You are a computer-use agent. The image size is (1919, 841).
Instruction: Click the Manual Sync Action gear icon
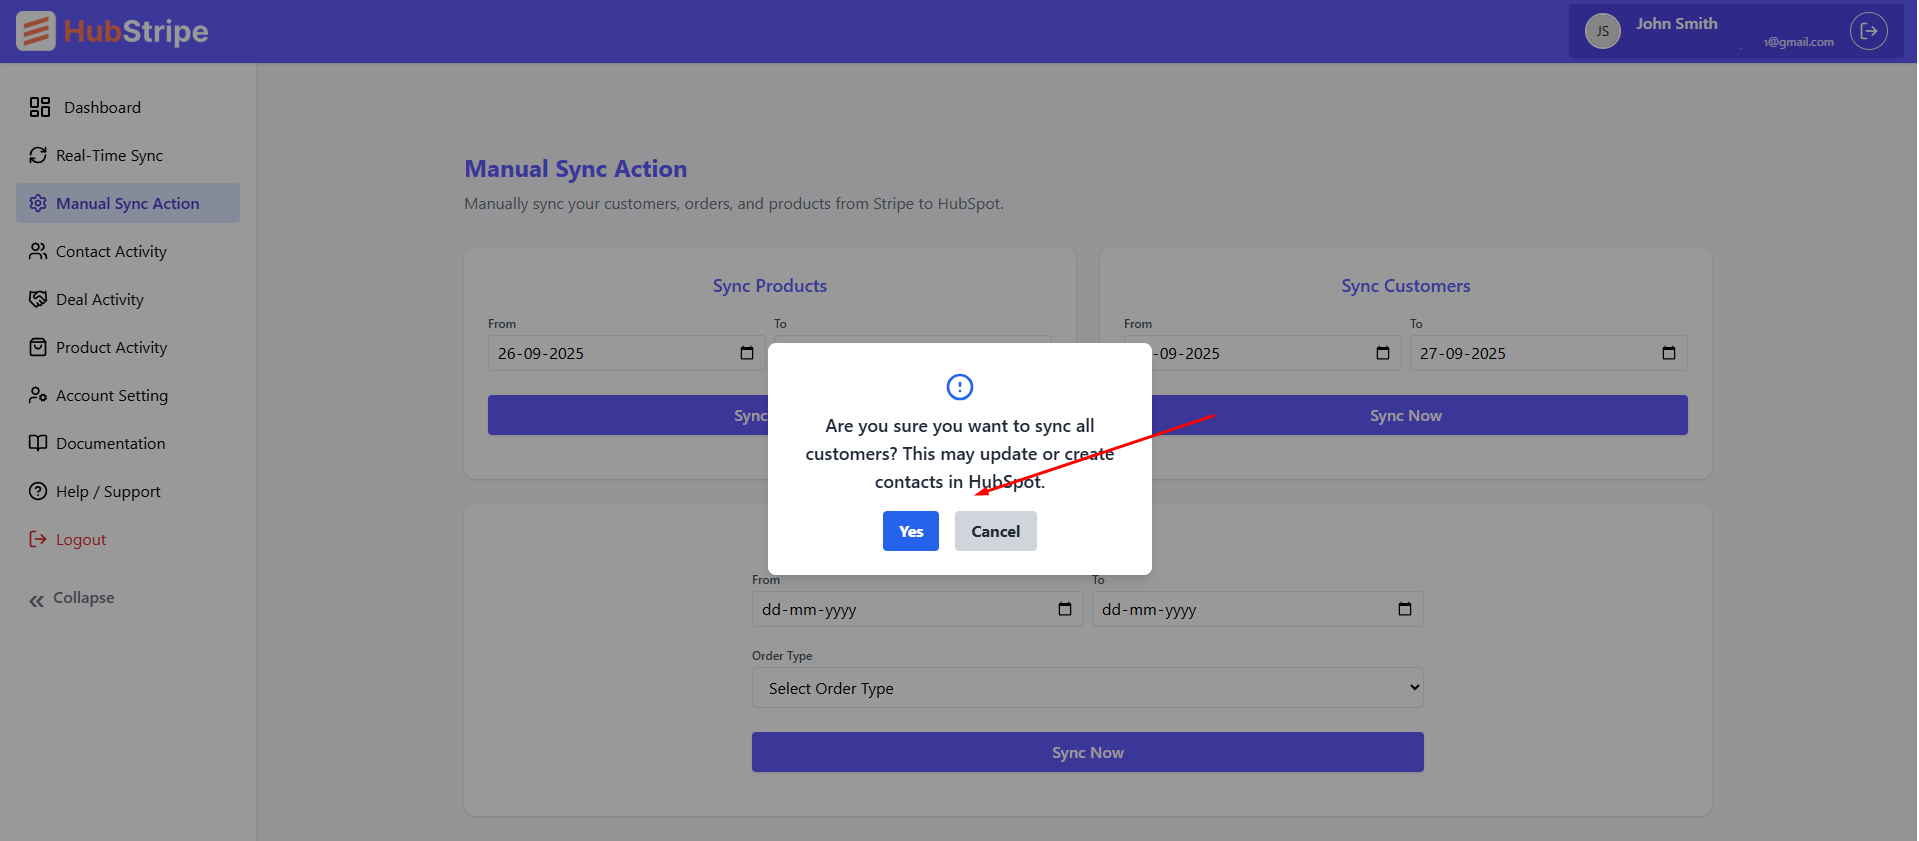point(38,203)
